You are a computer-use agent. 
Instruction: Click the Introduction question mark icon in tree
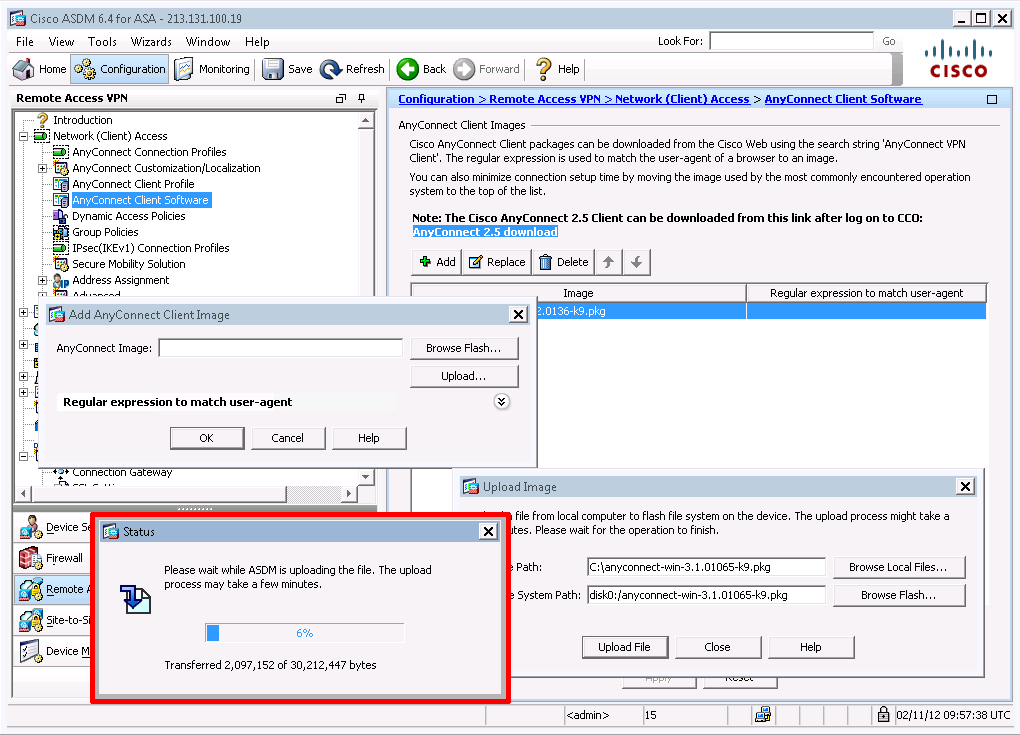point(43,120)
